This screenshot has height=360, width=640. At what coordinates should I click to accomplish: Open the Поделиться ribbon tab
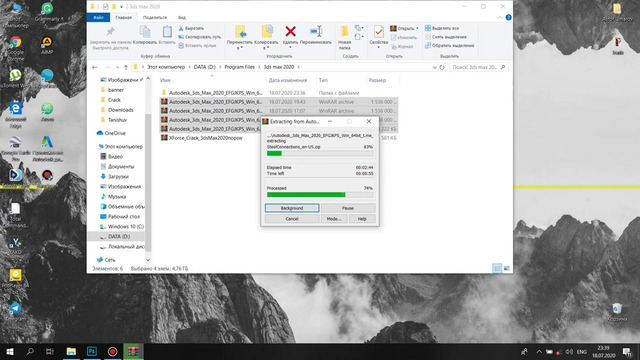[x=155, y=18]
